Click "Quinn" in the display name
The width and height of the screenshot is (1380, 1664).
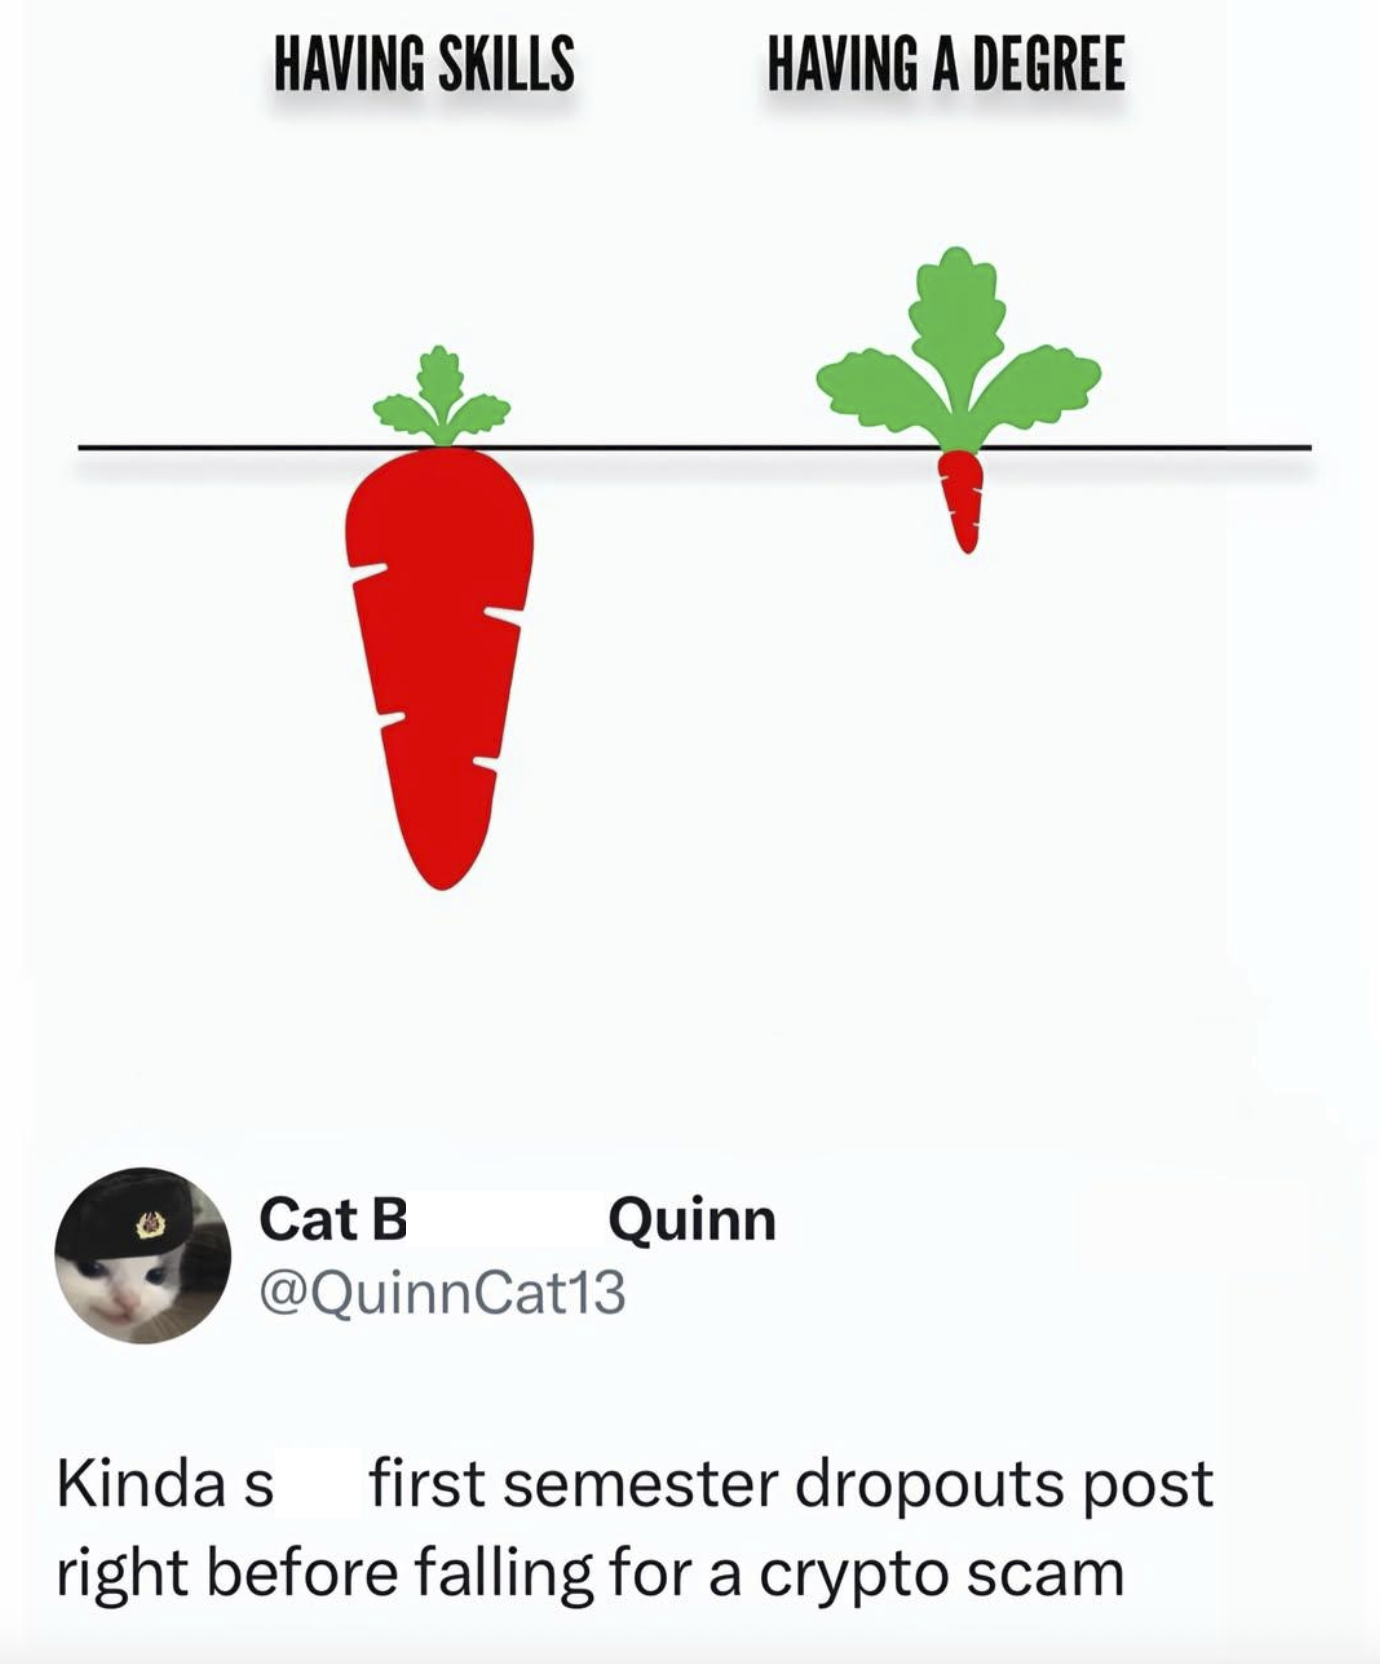point(691,1220)
